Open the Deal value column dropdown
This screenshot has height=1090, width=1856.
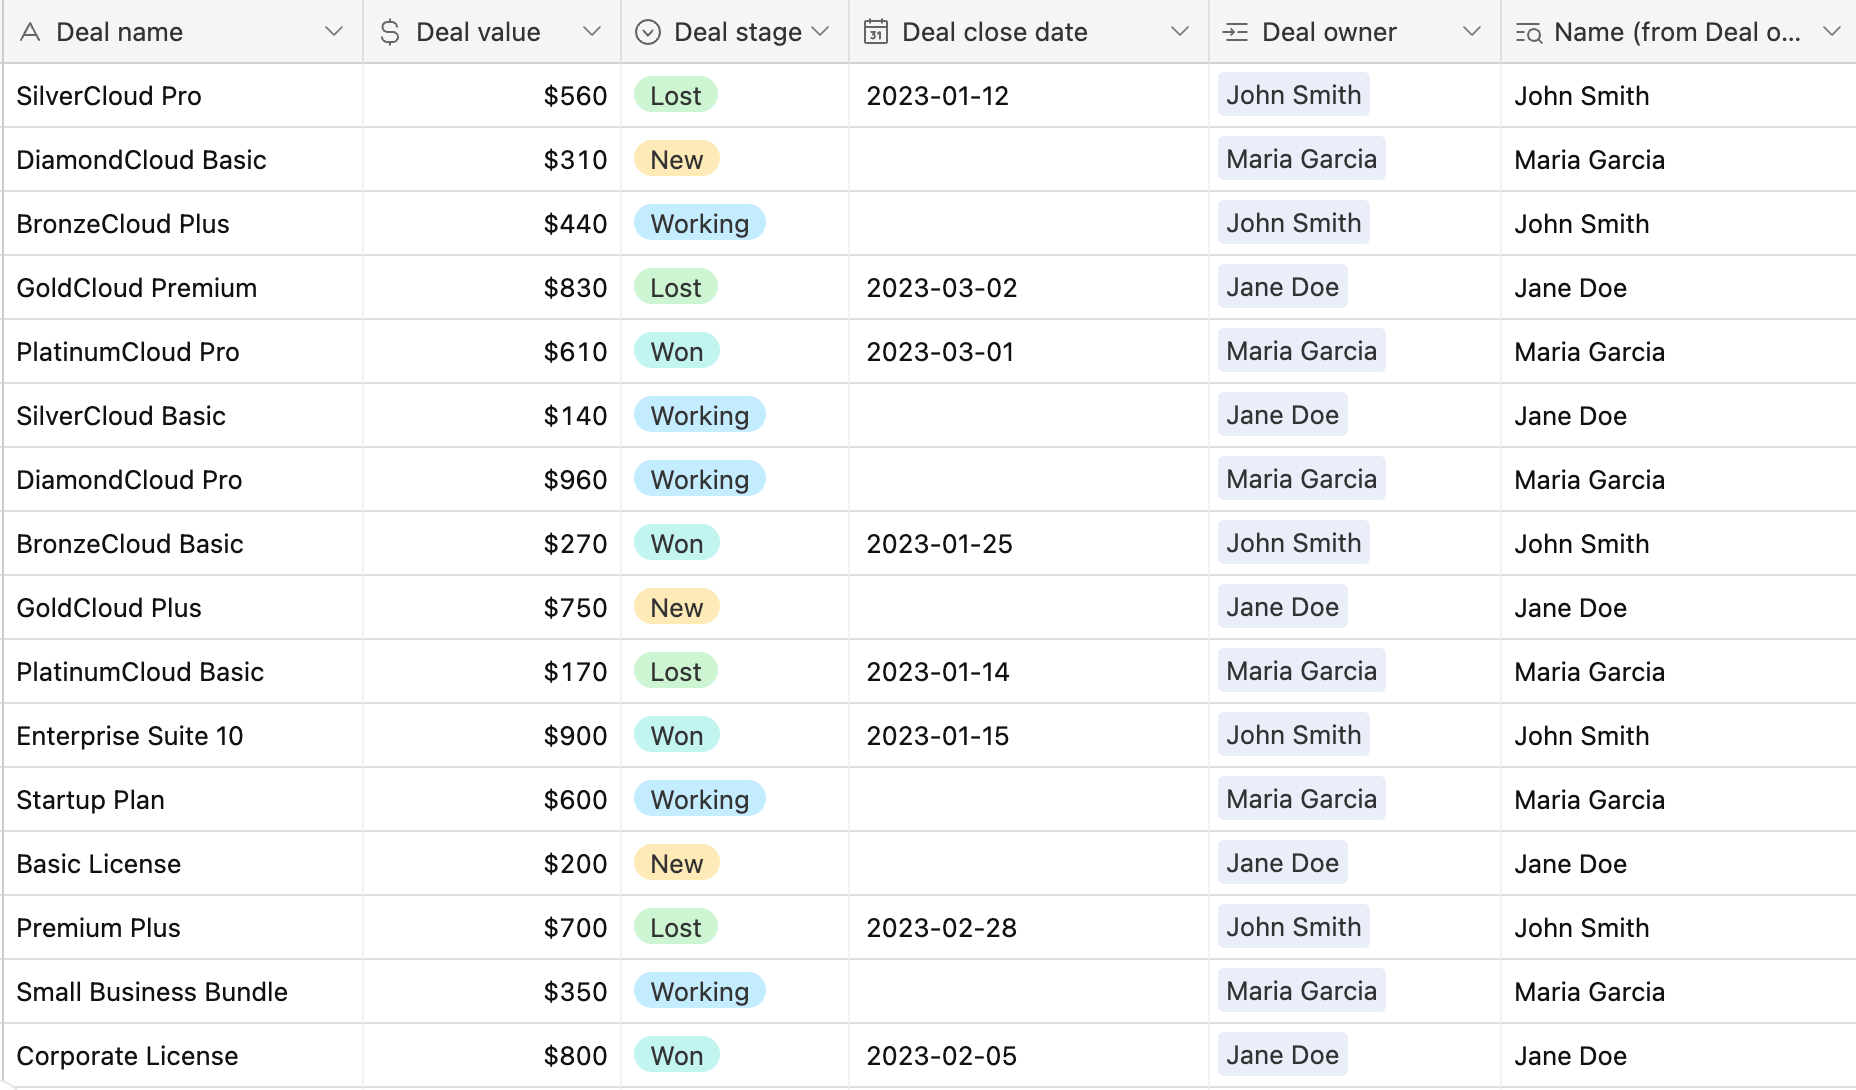593,31
